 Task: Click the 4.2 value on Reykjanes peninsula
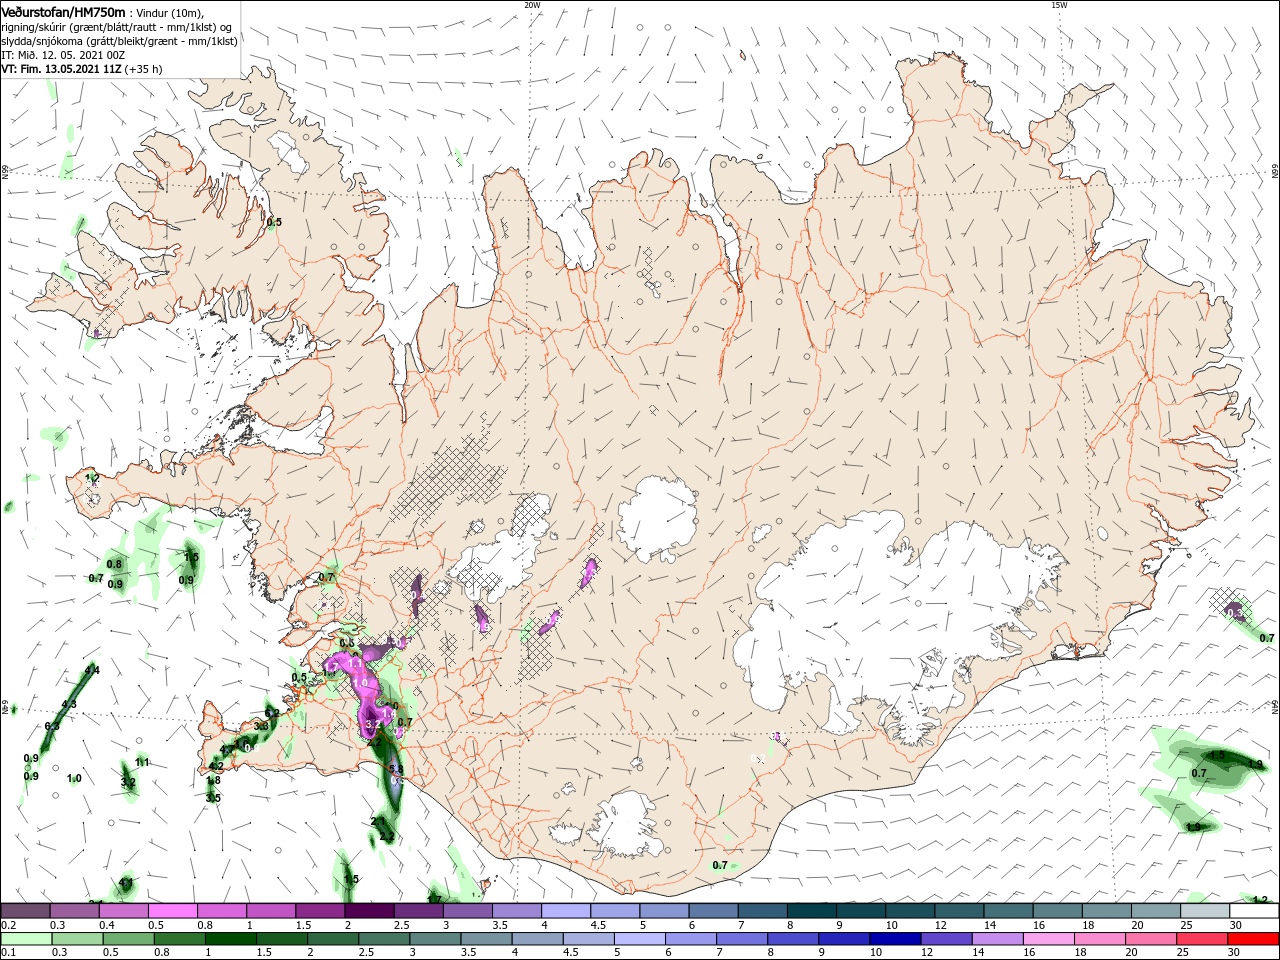click(x=216, y=767)
